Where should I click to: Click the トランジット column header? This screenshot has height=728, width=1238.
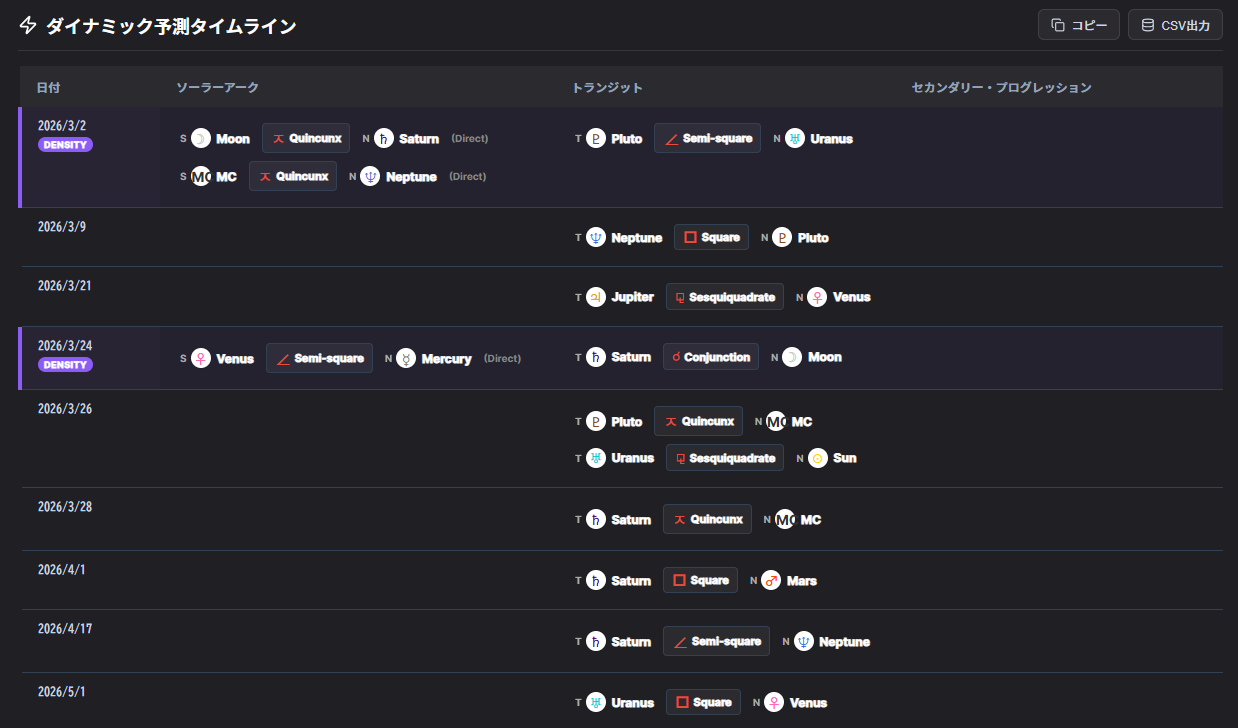[607, 88]
